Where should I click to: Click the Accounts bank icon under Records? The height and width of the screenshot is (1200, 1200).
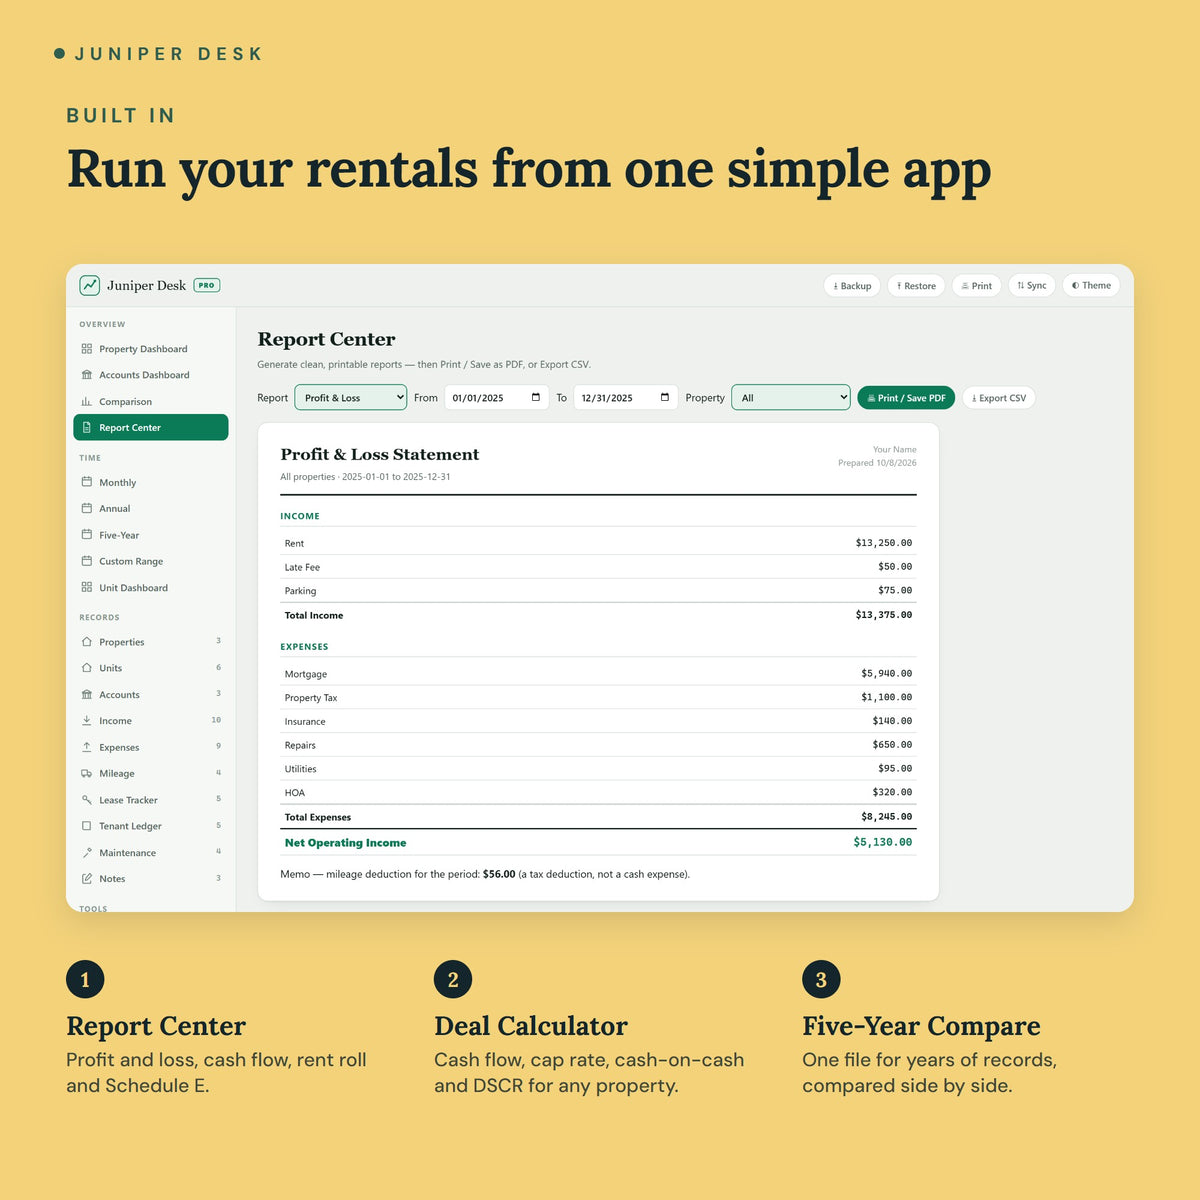(87, 694)
